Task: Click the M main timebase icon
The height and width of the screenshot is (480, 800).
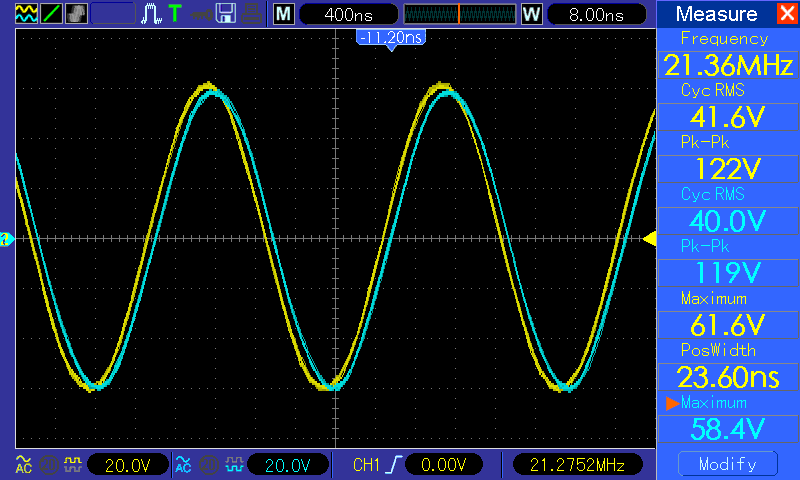Action: coord(284,14)
